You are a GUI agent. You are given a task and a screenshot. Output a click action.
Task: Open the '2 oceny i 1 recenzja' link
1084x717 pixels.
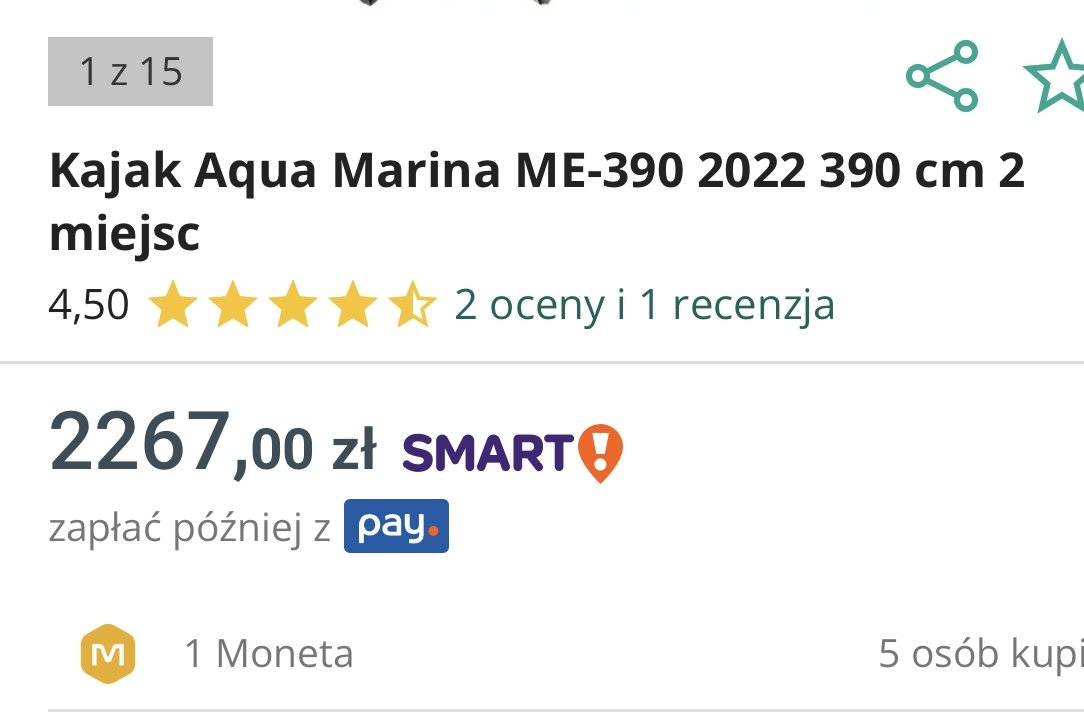[x=644, y=305]
